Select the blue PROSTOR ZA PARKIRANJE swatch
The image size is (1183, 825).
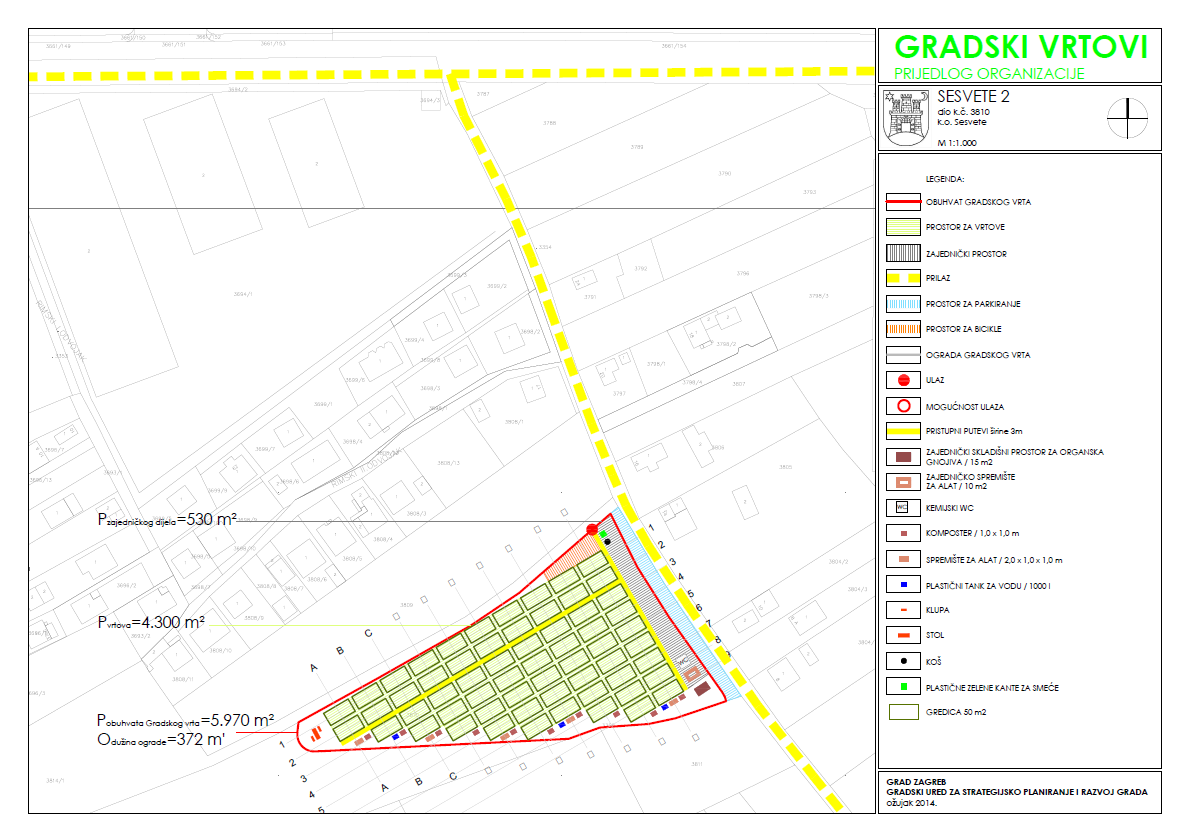(902, 304)
